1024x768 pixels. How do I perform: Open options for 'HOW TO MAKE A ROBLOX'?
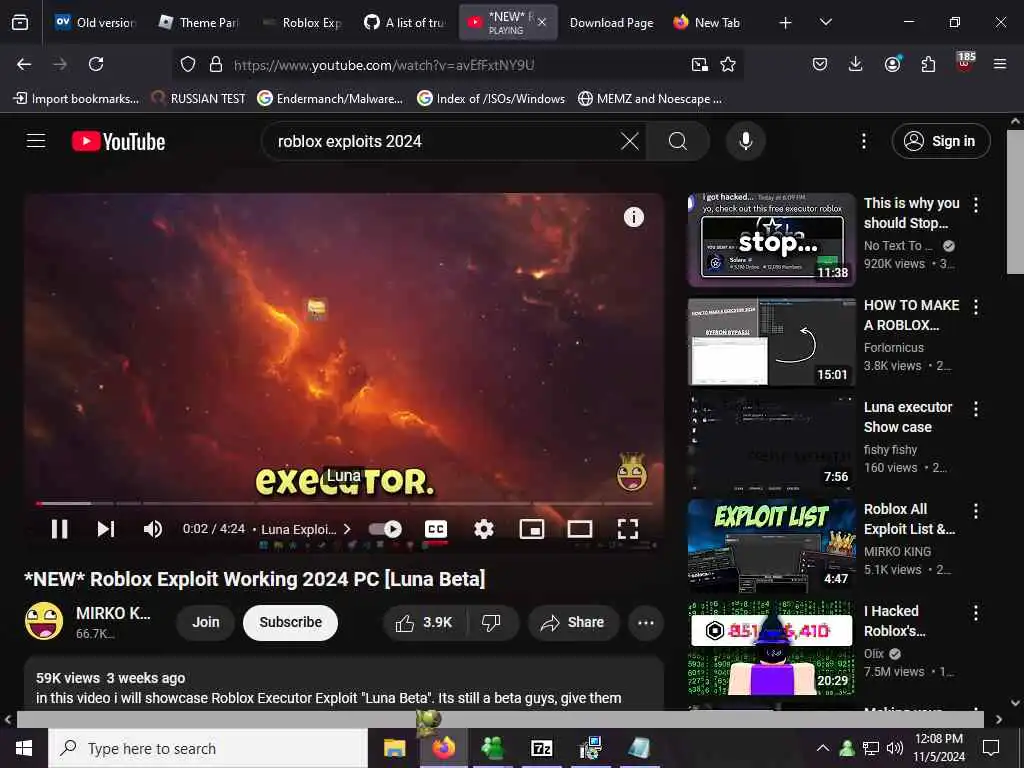[x=976, y=307]
